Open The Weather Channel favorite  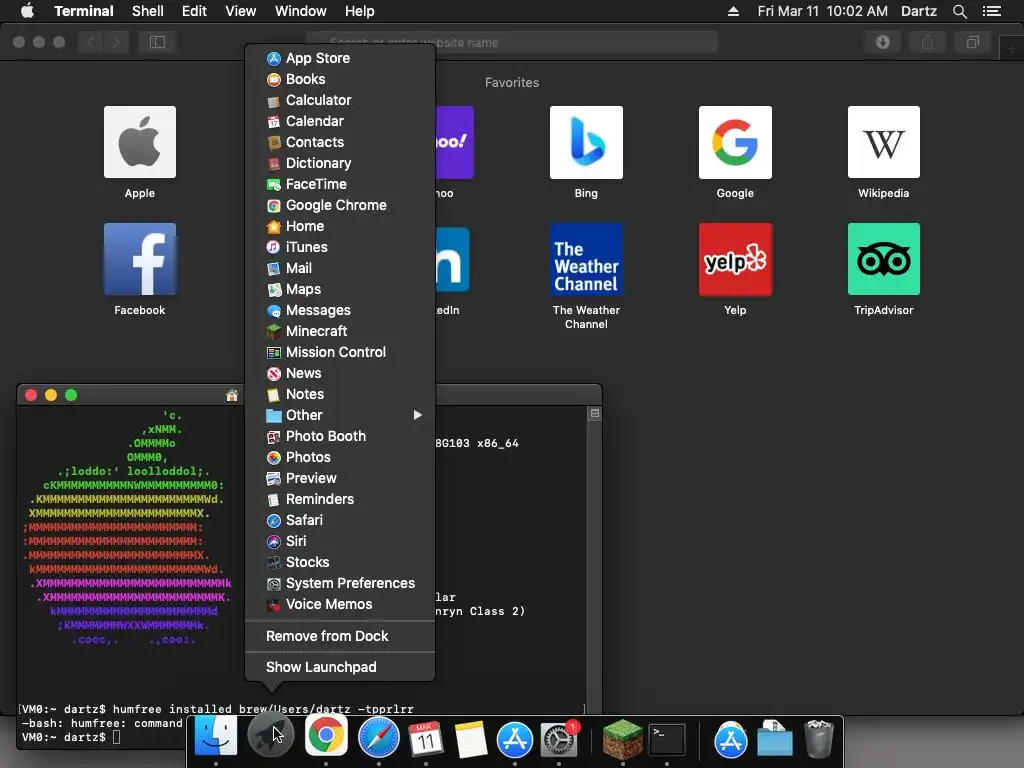click(586, 259)
